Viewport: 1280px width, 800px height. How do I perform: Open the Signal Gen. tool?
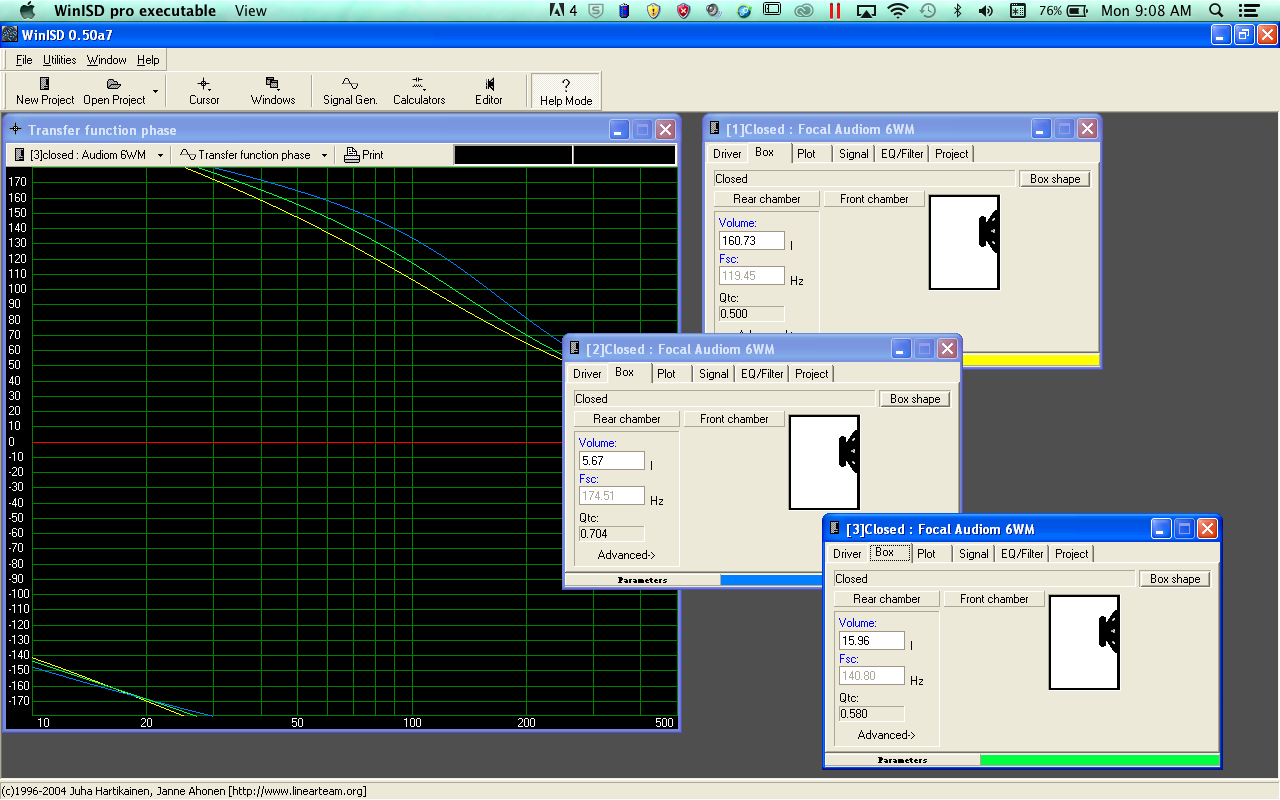click(350, 91)
